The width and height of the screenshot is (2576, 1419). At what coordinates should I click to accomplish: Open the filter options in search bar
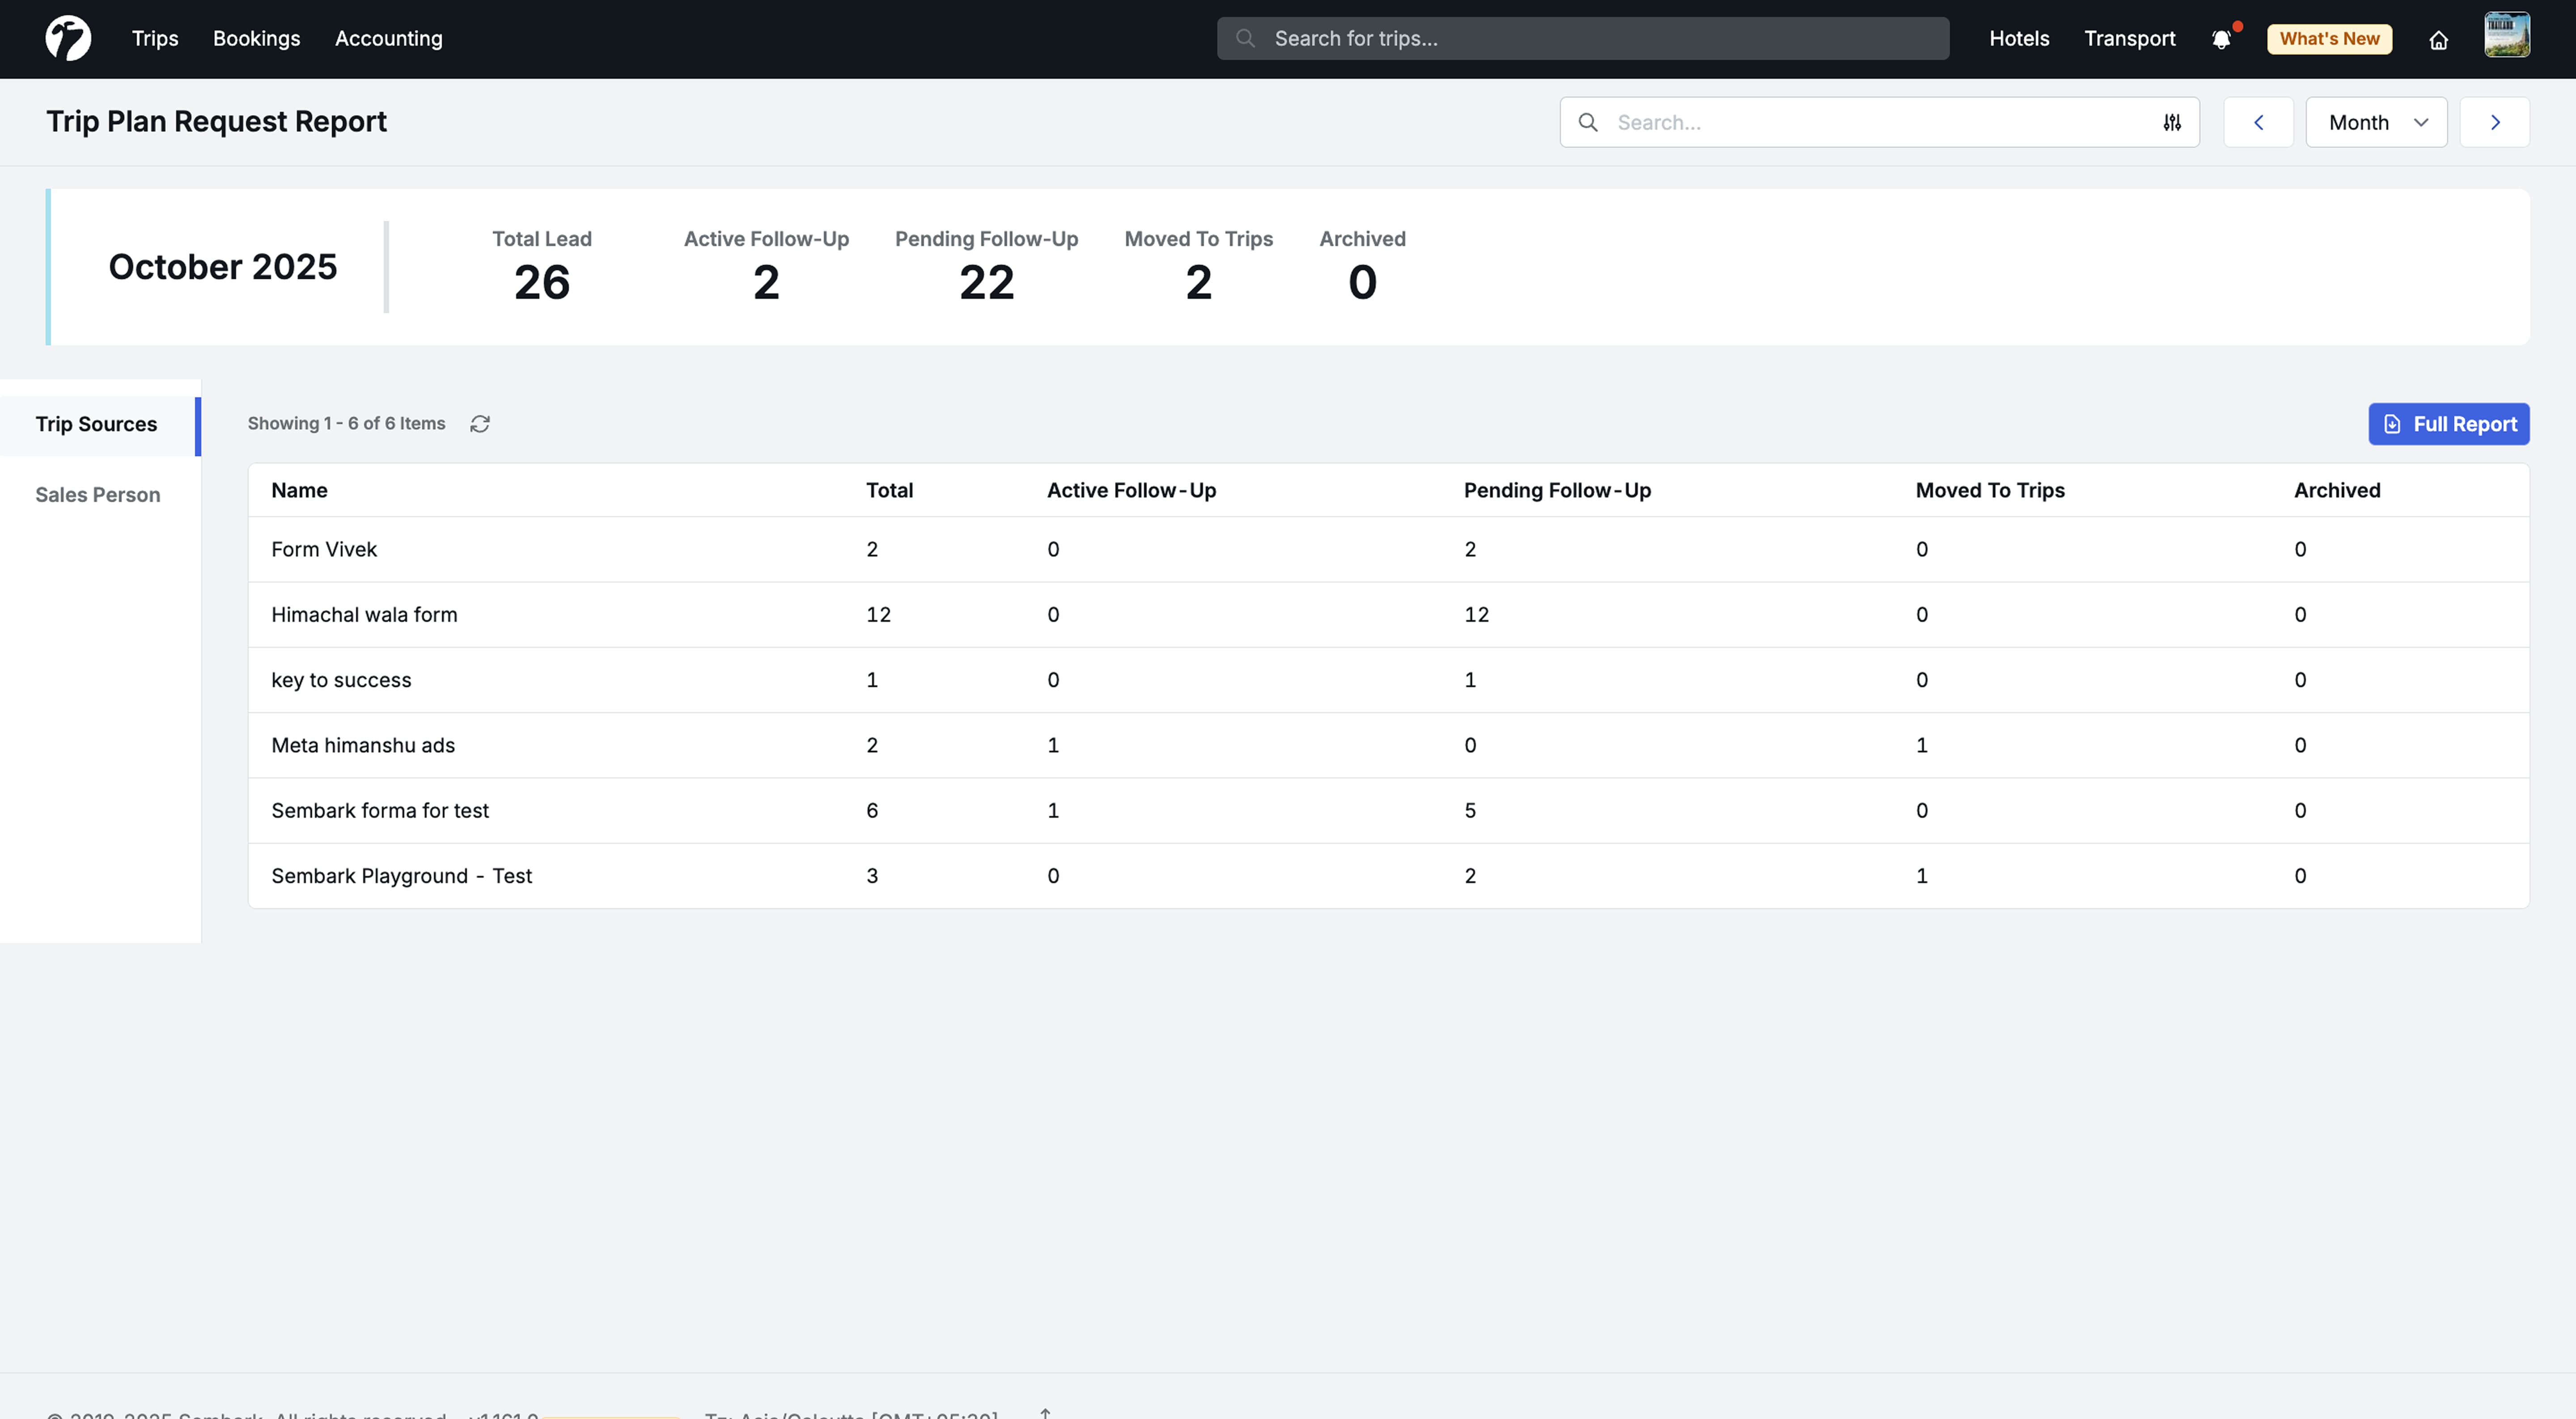pyautogui.click(x=2171, y=122)
